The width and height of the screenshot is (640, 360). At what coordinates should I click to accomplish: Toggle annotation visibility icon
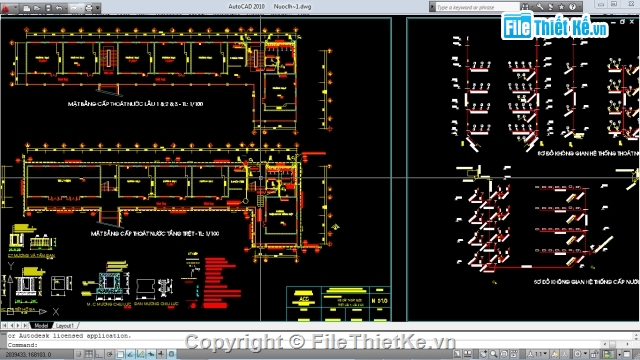point(555,354)
